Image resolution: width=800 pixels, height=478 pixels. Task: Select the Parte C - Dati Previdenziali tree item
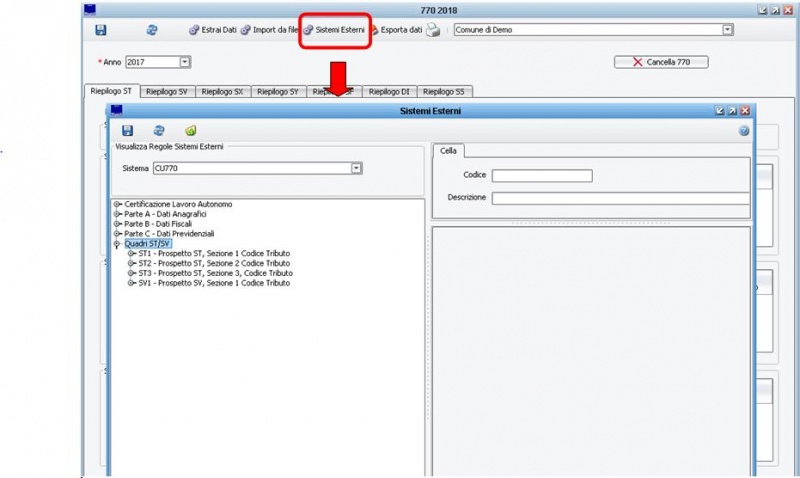pos(169,234)
